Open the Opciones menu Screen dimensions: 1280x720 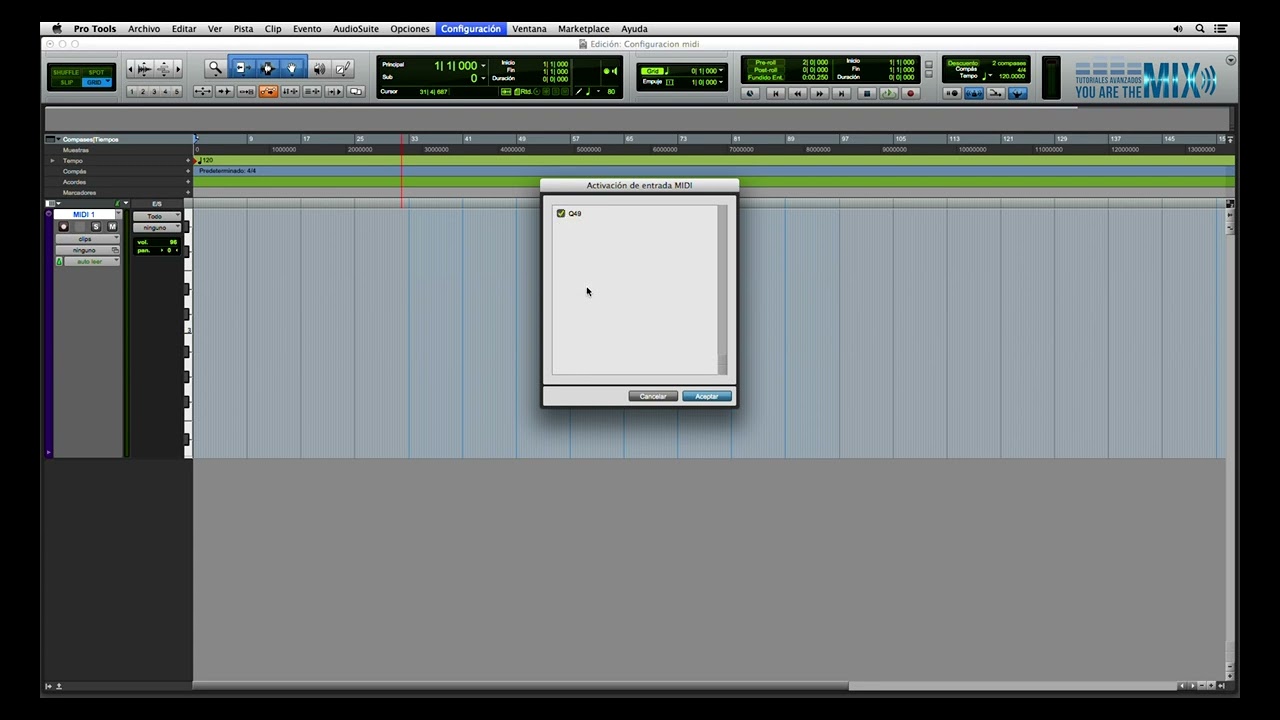[x=410, y=29]
